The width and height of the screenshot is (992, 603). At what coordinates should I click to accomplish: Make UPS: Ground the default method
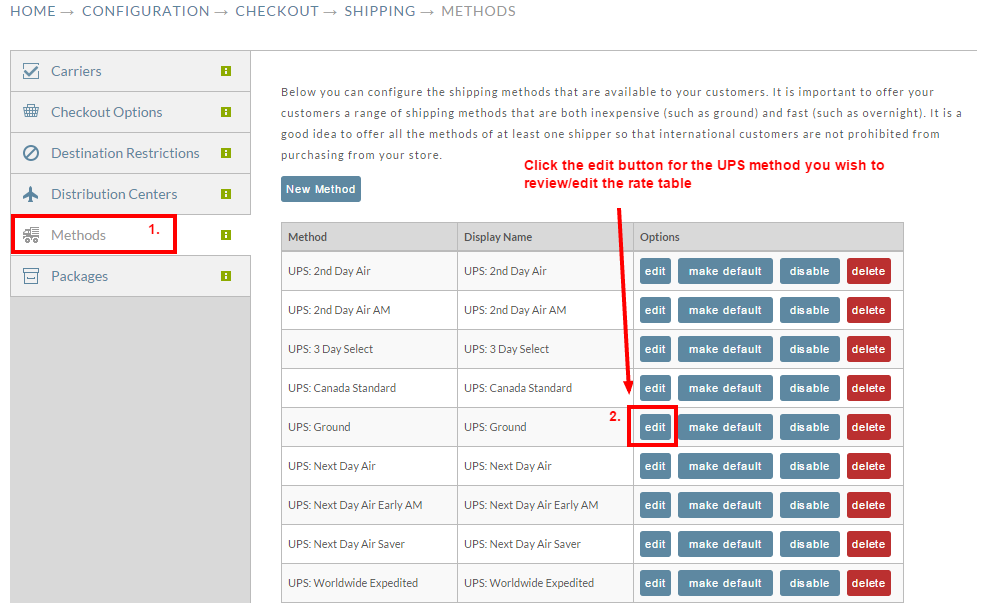[725, 427]
